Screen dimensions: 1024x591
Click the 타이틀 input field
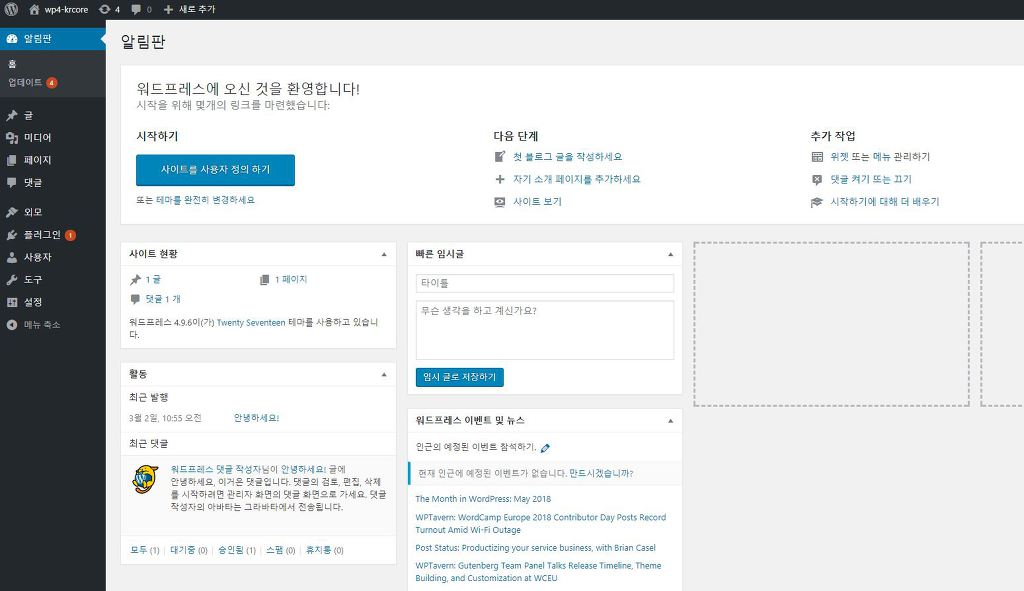[545, 283]
